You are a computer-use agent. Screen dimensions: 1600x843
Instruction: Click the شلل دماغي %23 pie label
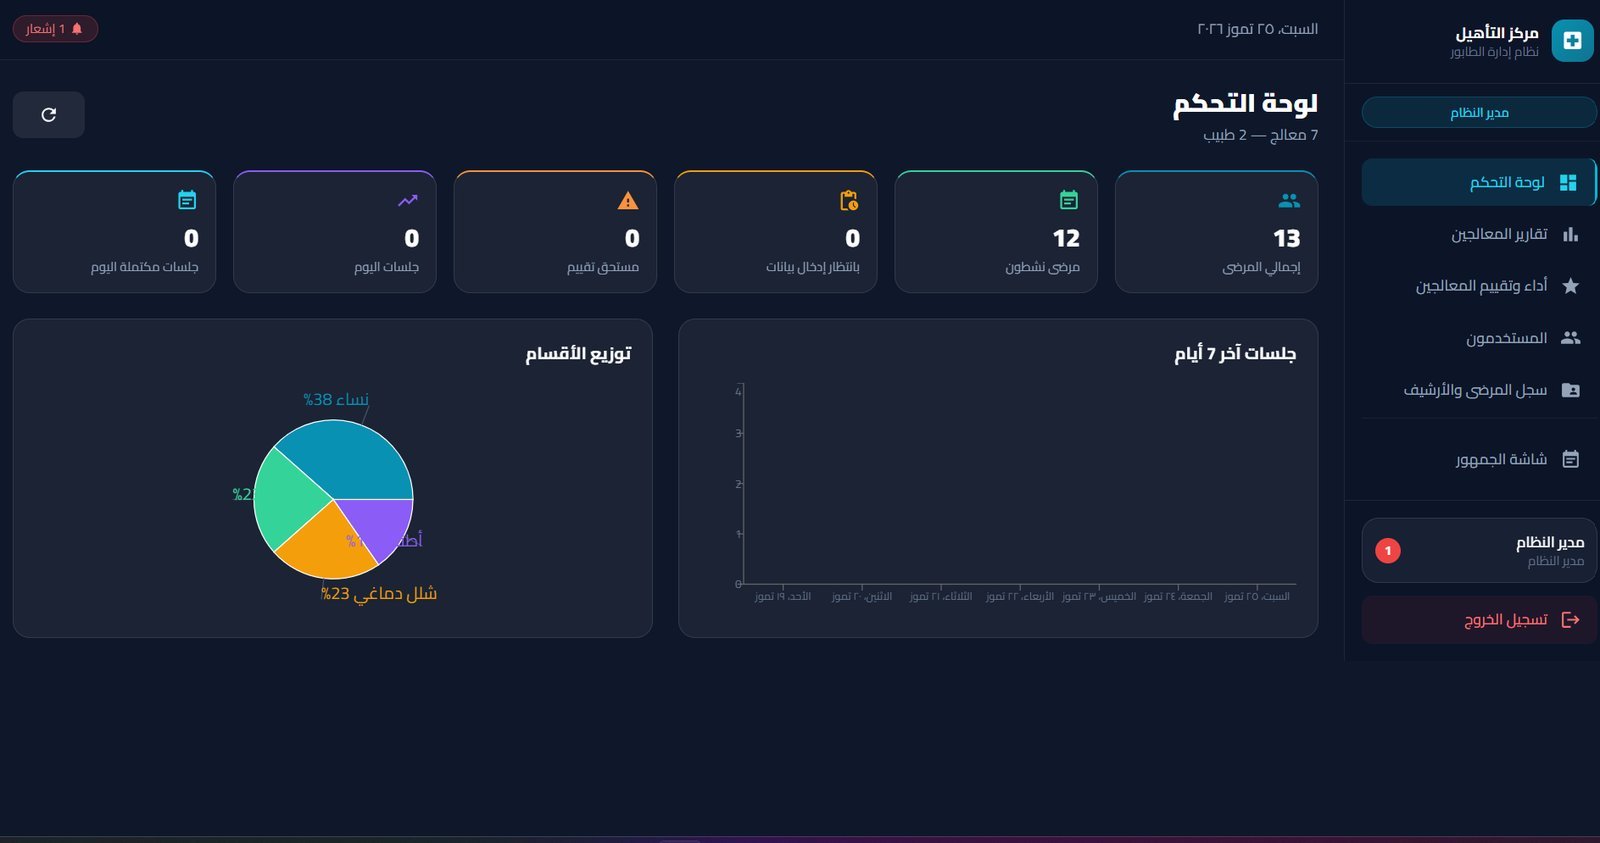point(379,594)
